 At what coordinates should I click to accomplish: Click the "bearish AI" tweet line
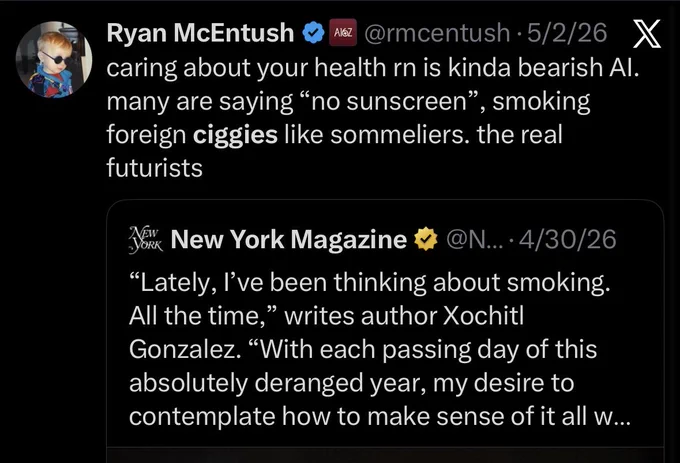[373, 68]
